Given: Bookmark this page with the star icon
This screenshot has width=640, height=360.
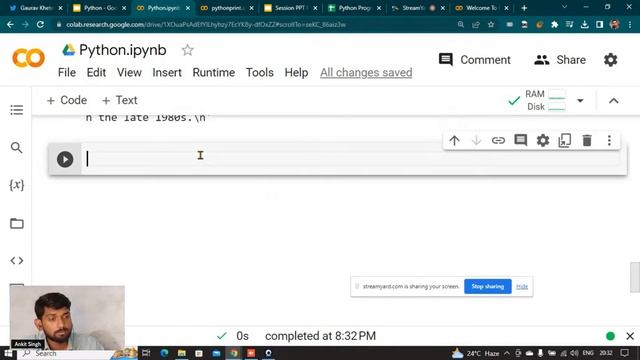Looking at the screenshot, I should coord(491,24).
